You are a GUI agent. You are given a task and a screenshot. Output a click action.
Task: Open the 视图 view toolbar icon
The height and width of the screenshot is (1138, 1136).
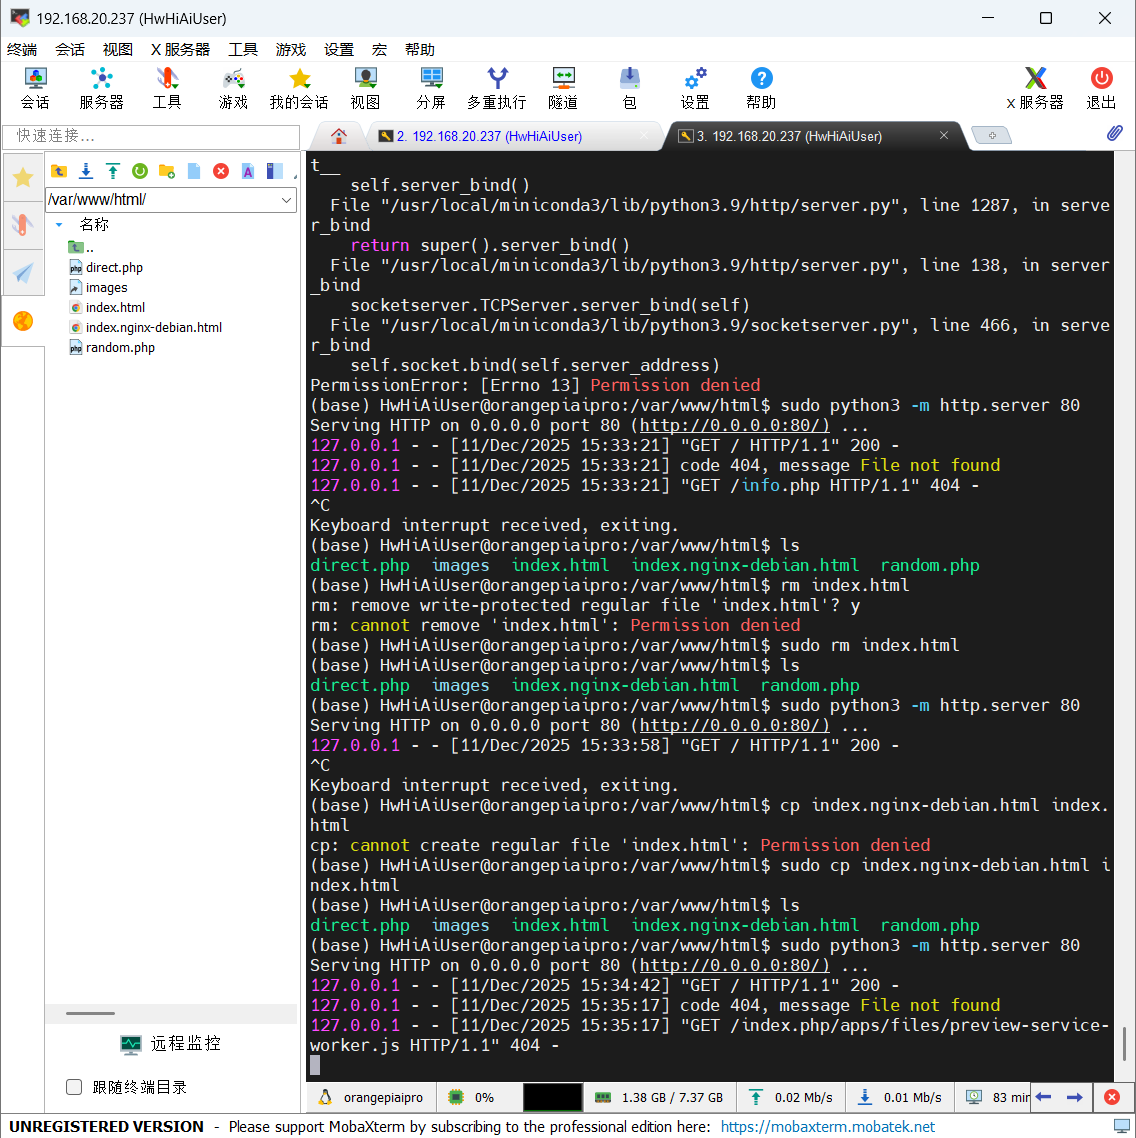(x=365, y=89)
